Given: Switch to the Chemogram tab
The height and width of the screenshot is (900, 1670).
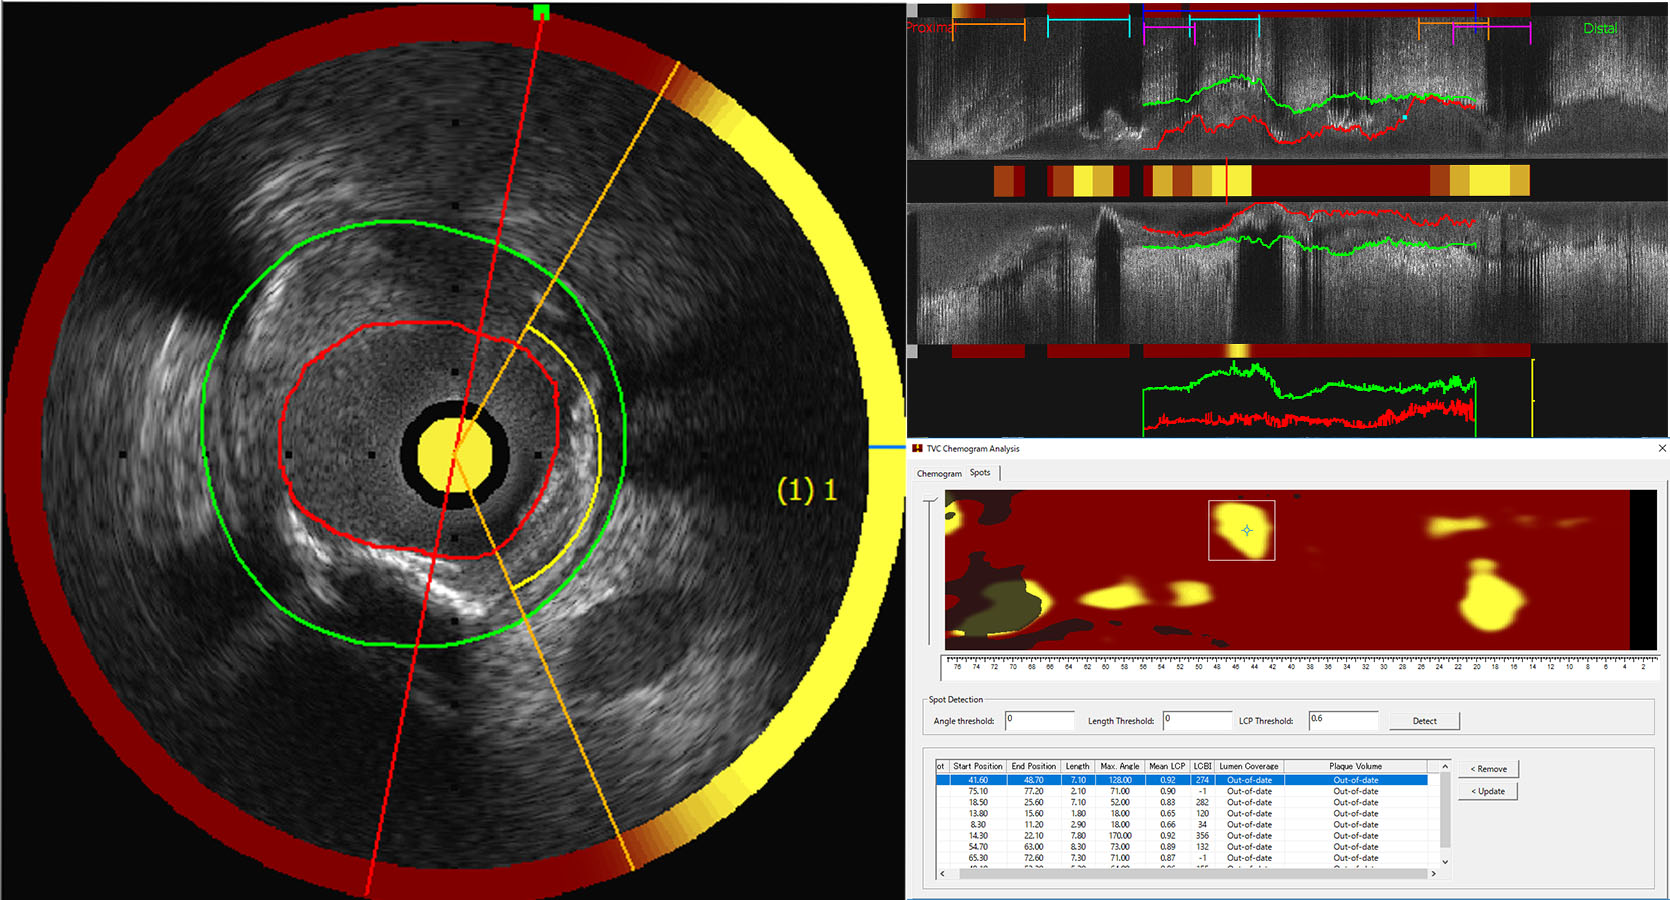Looking at the screenshot, I should [939, 474].
